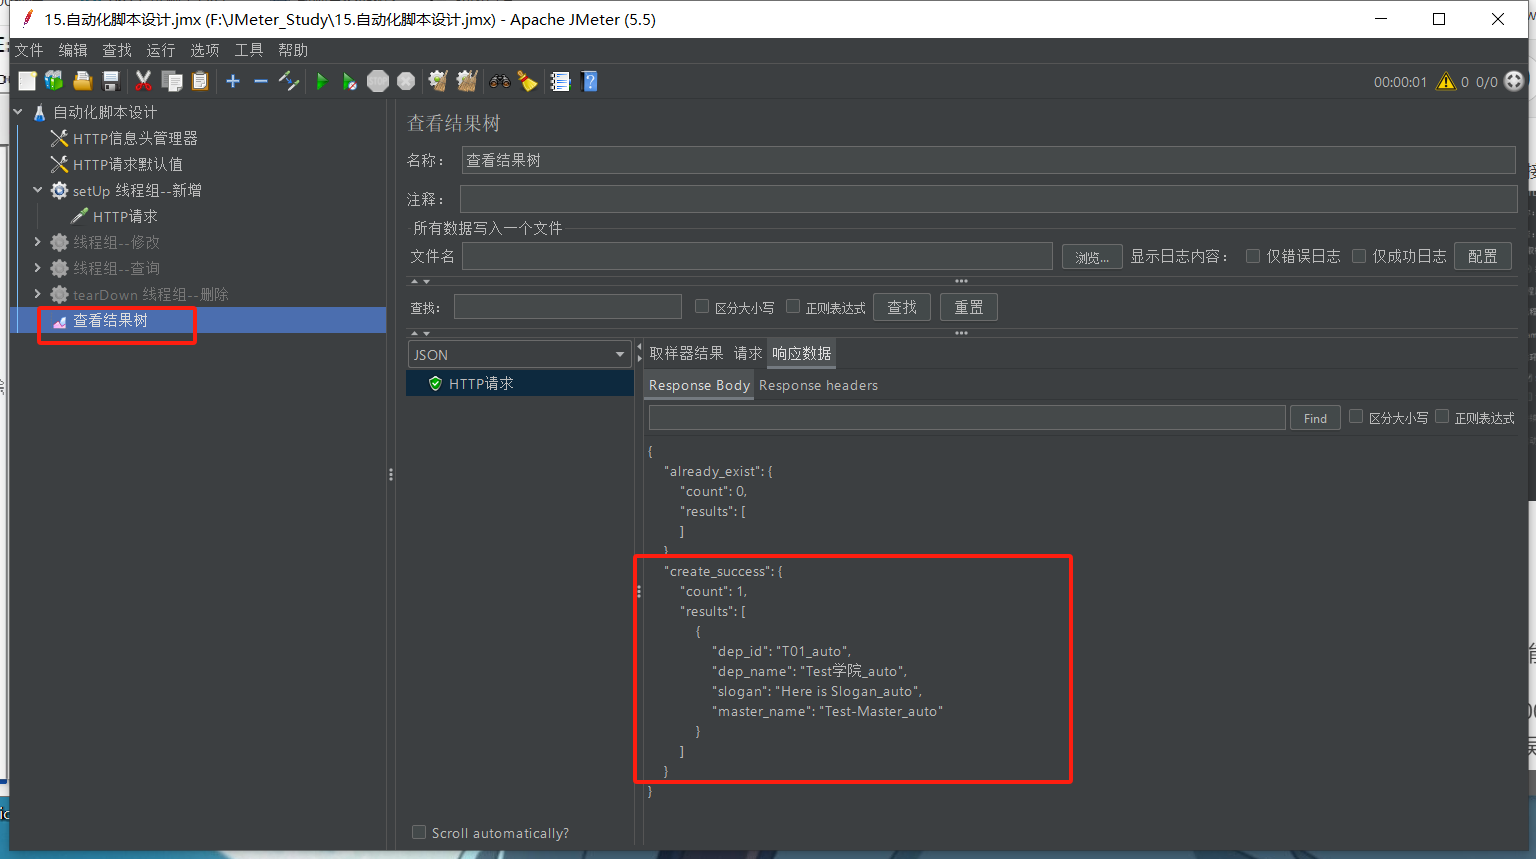Save the test plan floppy icon

pyautogui.click(x=111, y=81)
